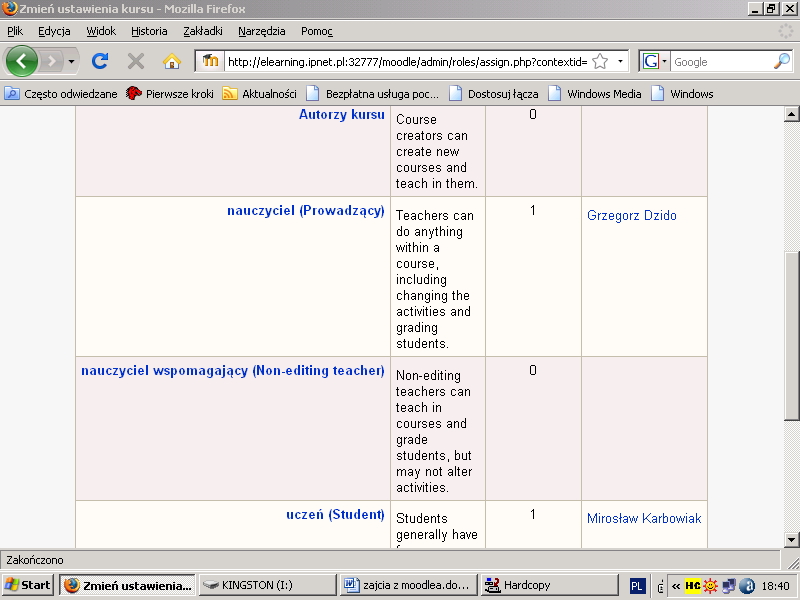Image resolution: width=800 pixels, height=600 pixels.
Task: Click the user count in nauczyciel wspomagający row
Action: (533, 371)
